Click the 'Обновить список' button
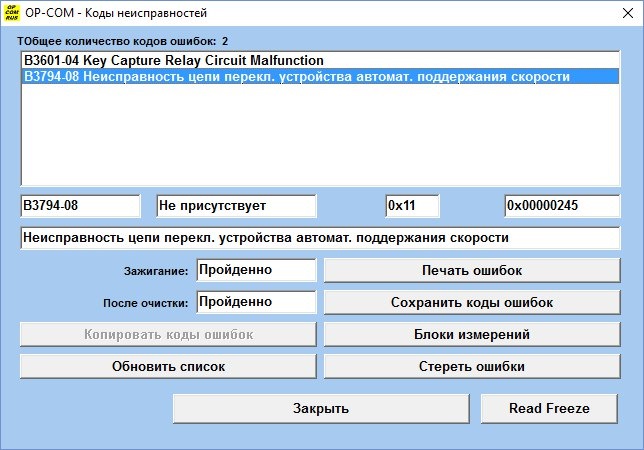The height and width of the screenshot is (450, 644). [168, 366]
